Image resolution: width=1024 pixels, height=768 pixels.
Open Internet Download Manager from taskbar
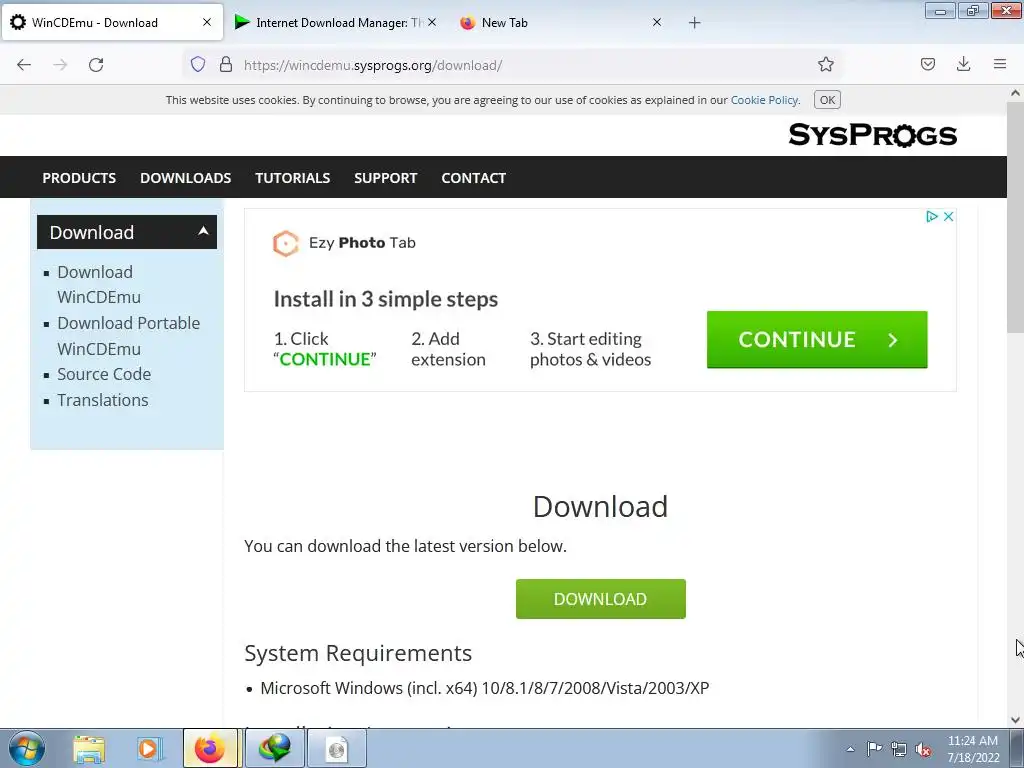pos(274,748)
